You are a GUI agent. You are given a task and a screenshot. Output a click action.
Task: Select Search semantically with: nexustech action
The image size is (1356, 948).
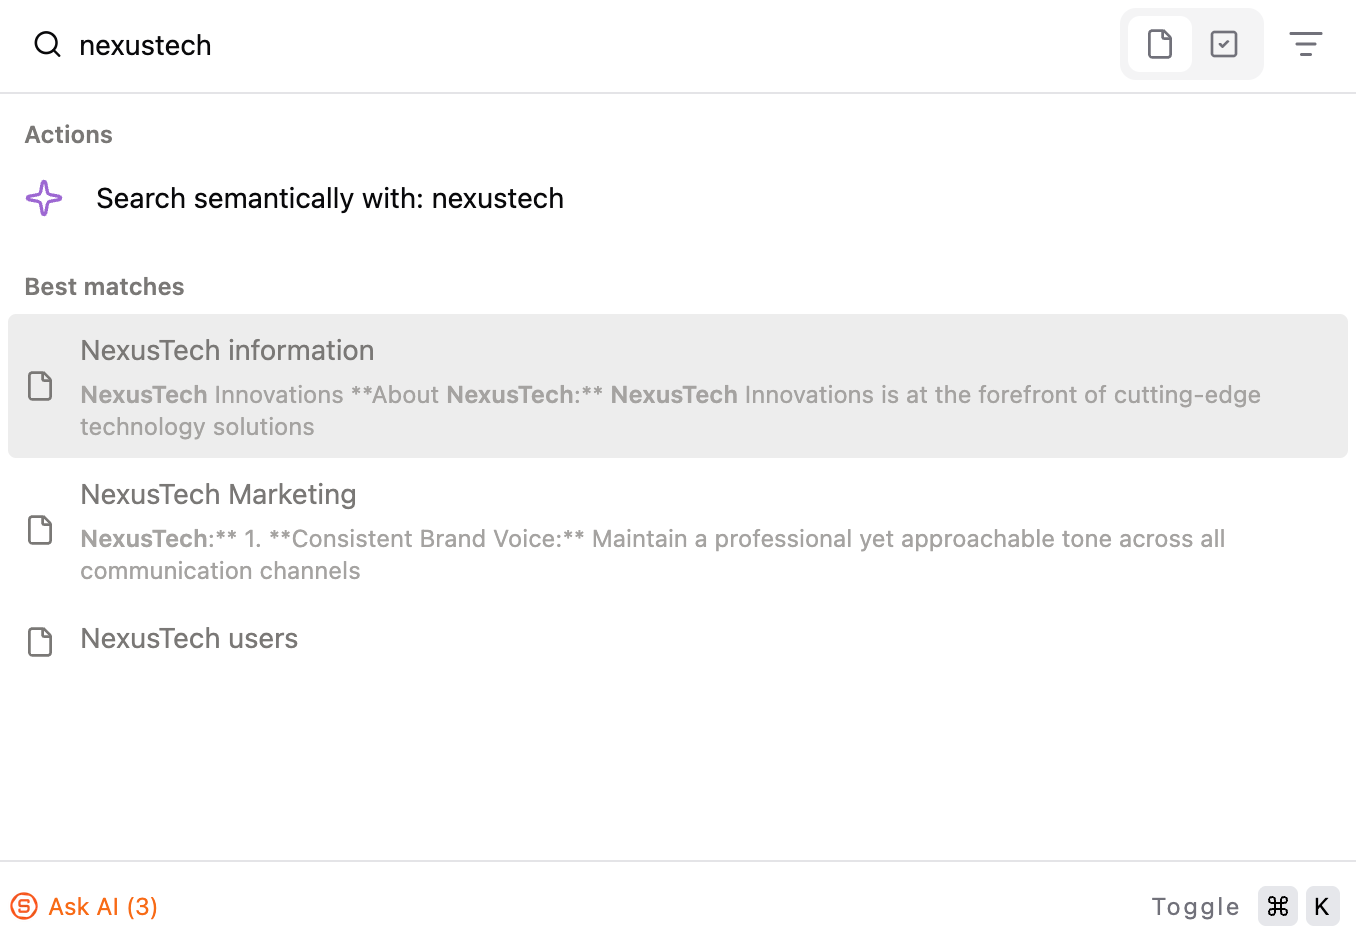pos(678,198)
